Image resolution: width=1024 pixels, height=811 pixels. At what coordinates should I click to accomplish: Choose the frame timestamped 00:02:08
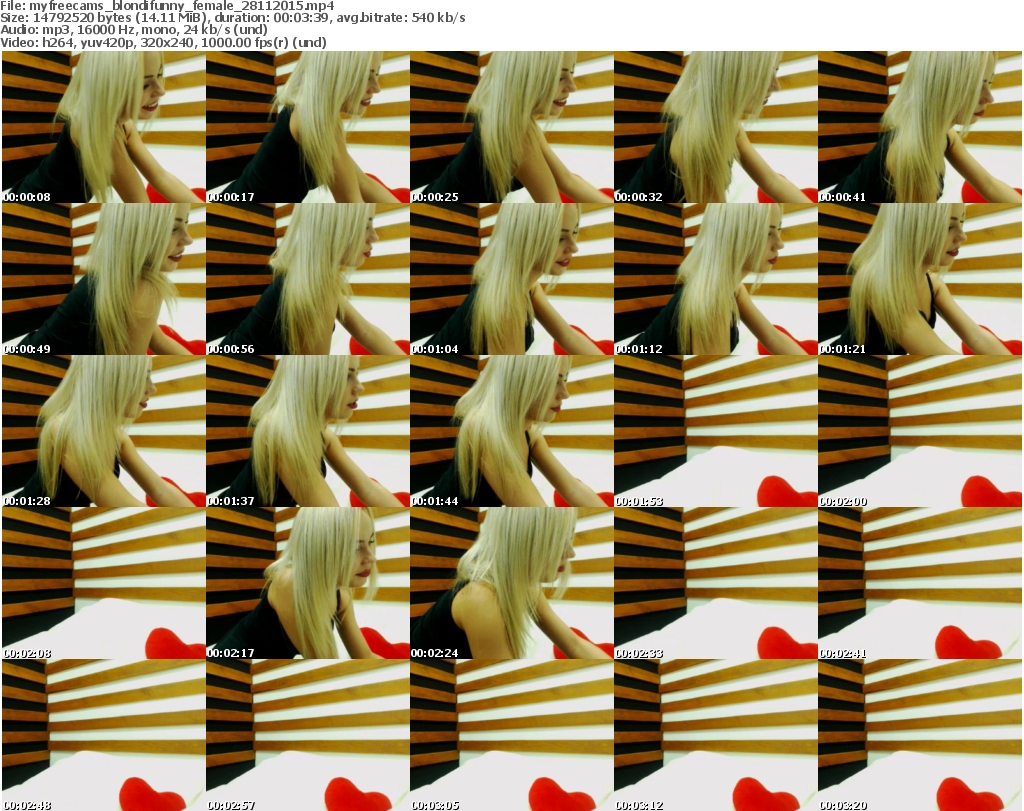104,584
